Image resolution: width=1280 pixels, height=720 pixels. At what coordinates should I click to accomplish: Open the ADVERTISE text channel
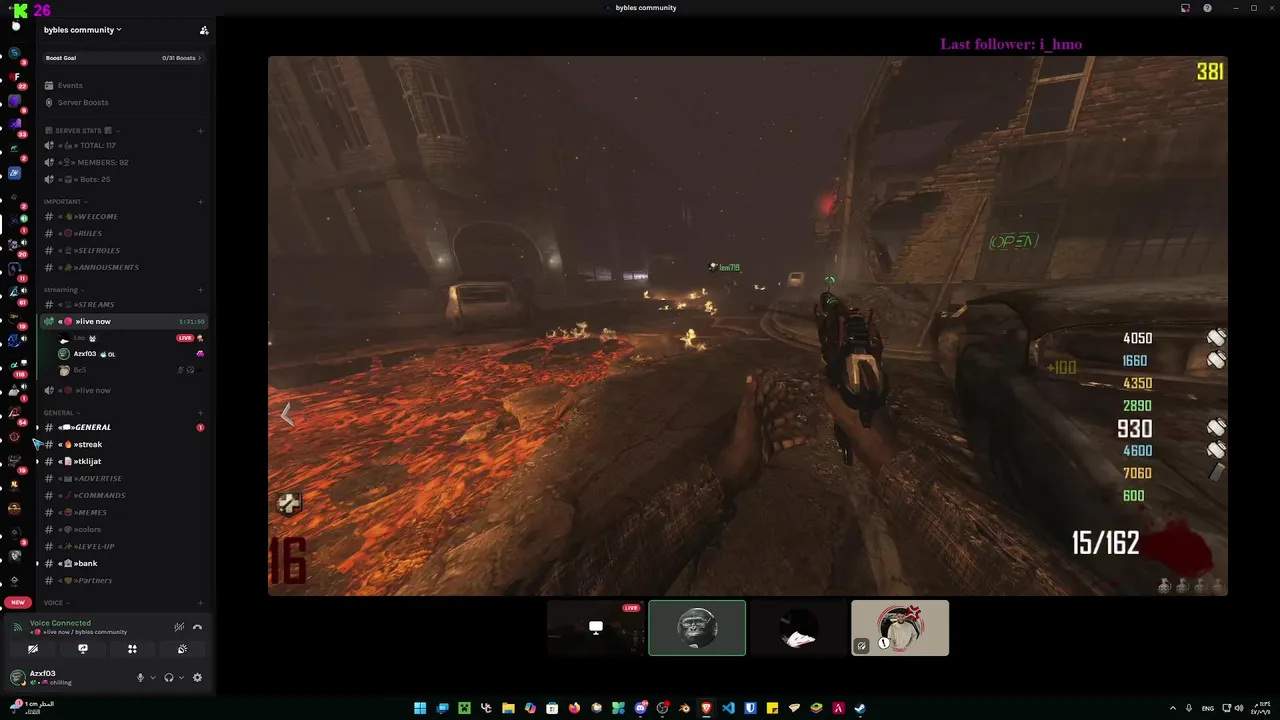124,478
